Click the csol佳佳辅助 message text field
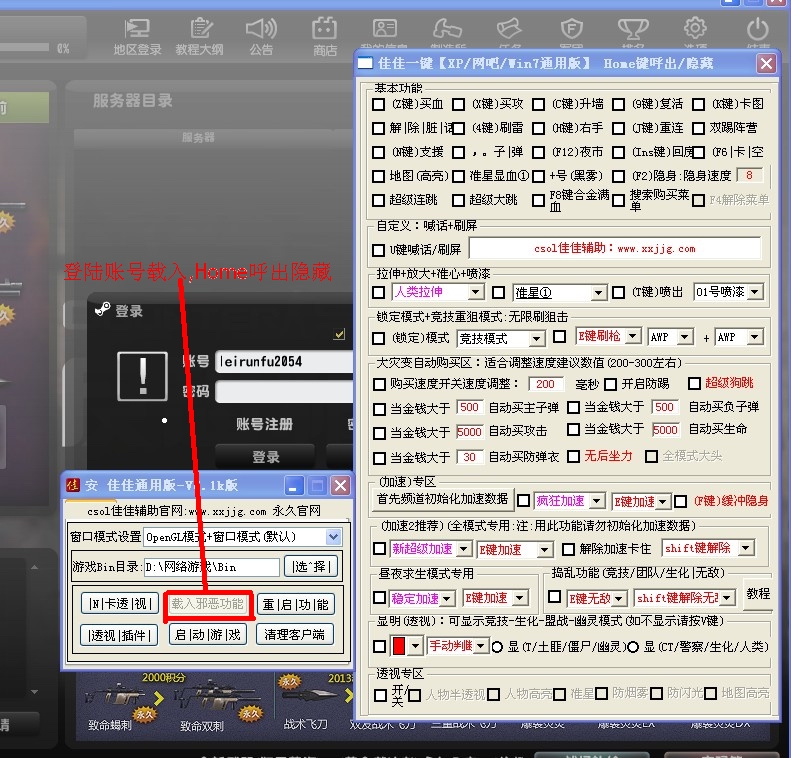 click(614, 248)
